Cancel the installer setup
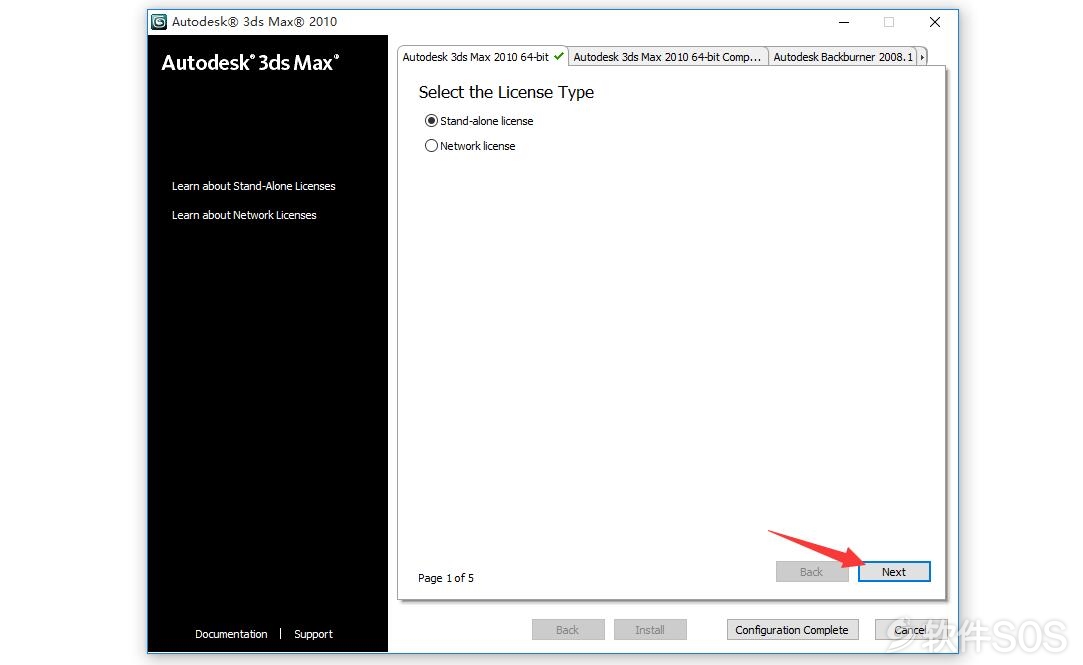Viewport: 1083px width, 665px height. pos(910,630)
